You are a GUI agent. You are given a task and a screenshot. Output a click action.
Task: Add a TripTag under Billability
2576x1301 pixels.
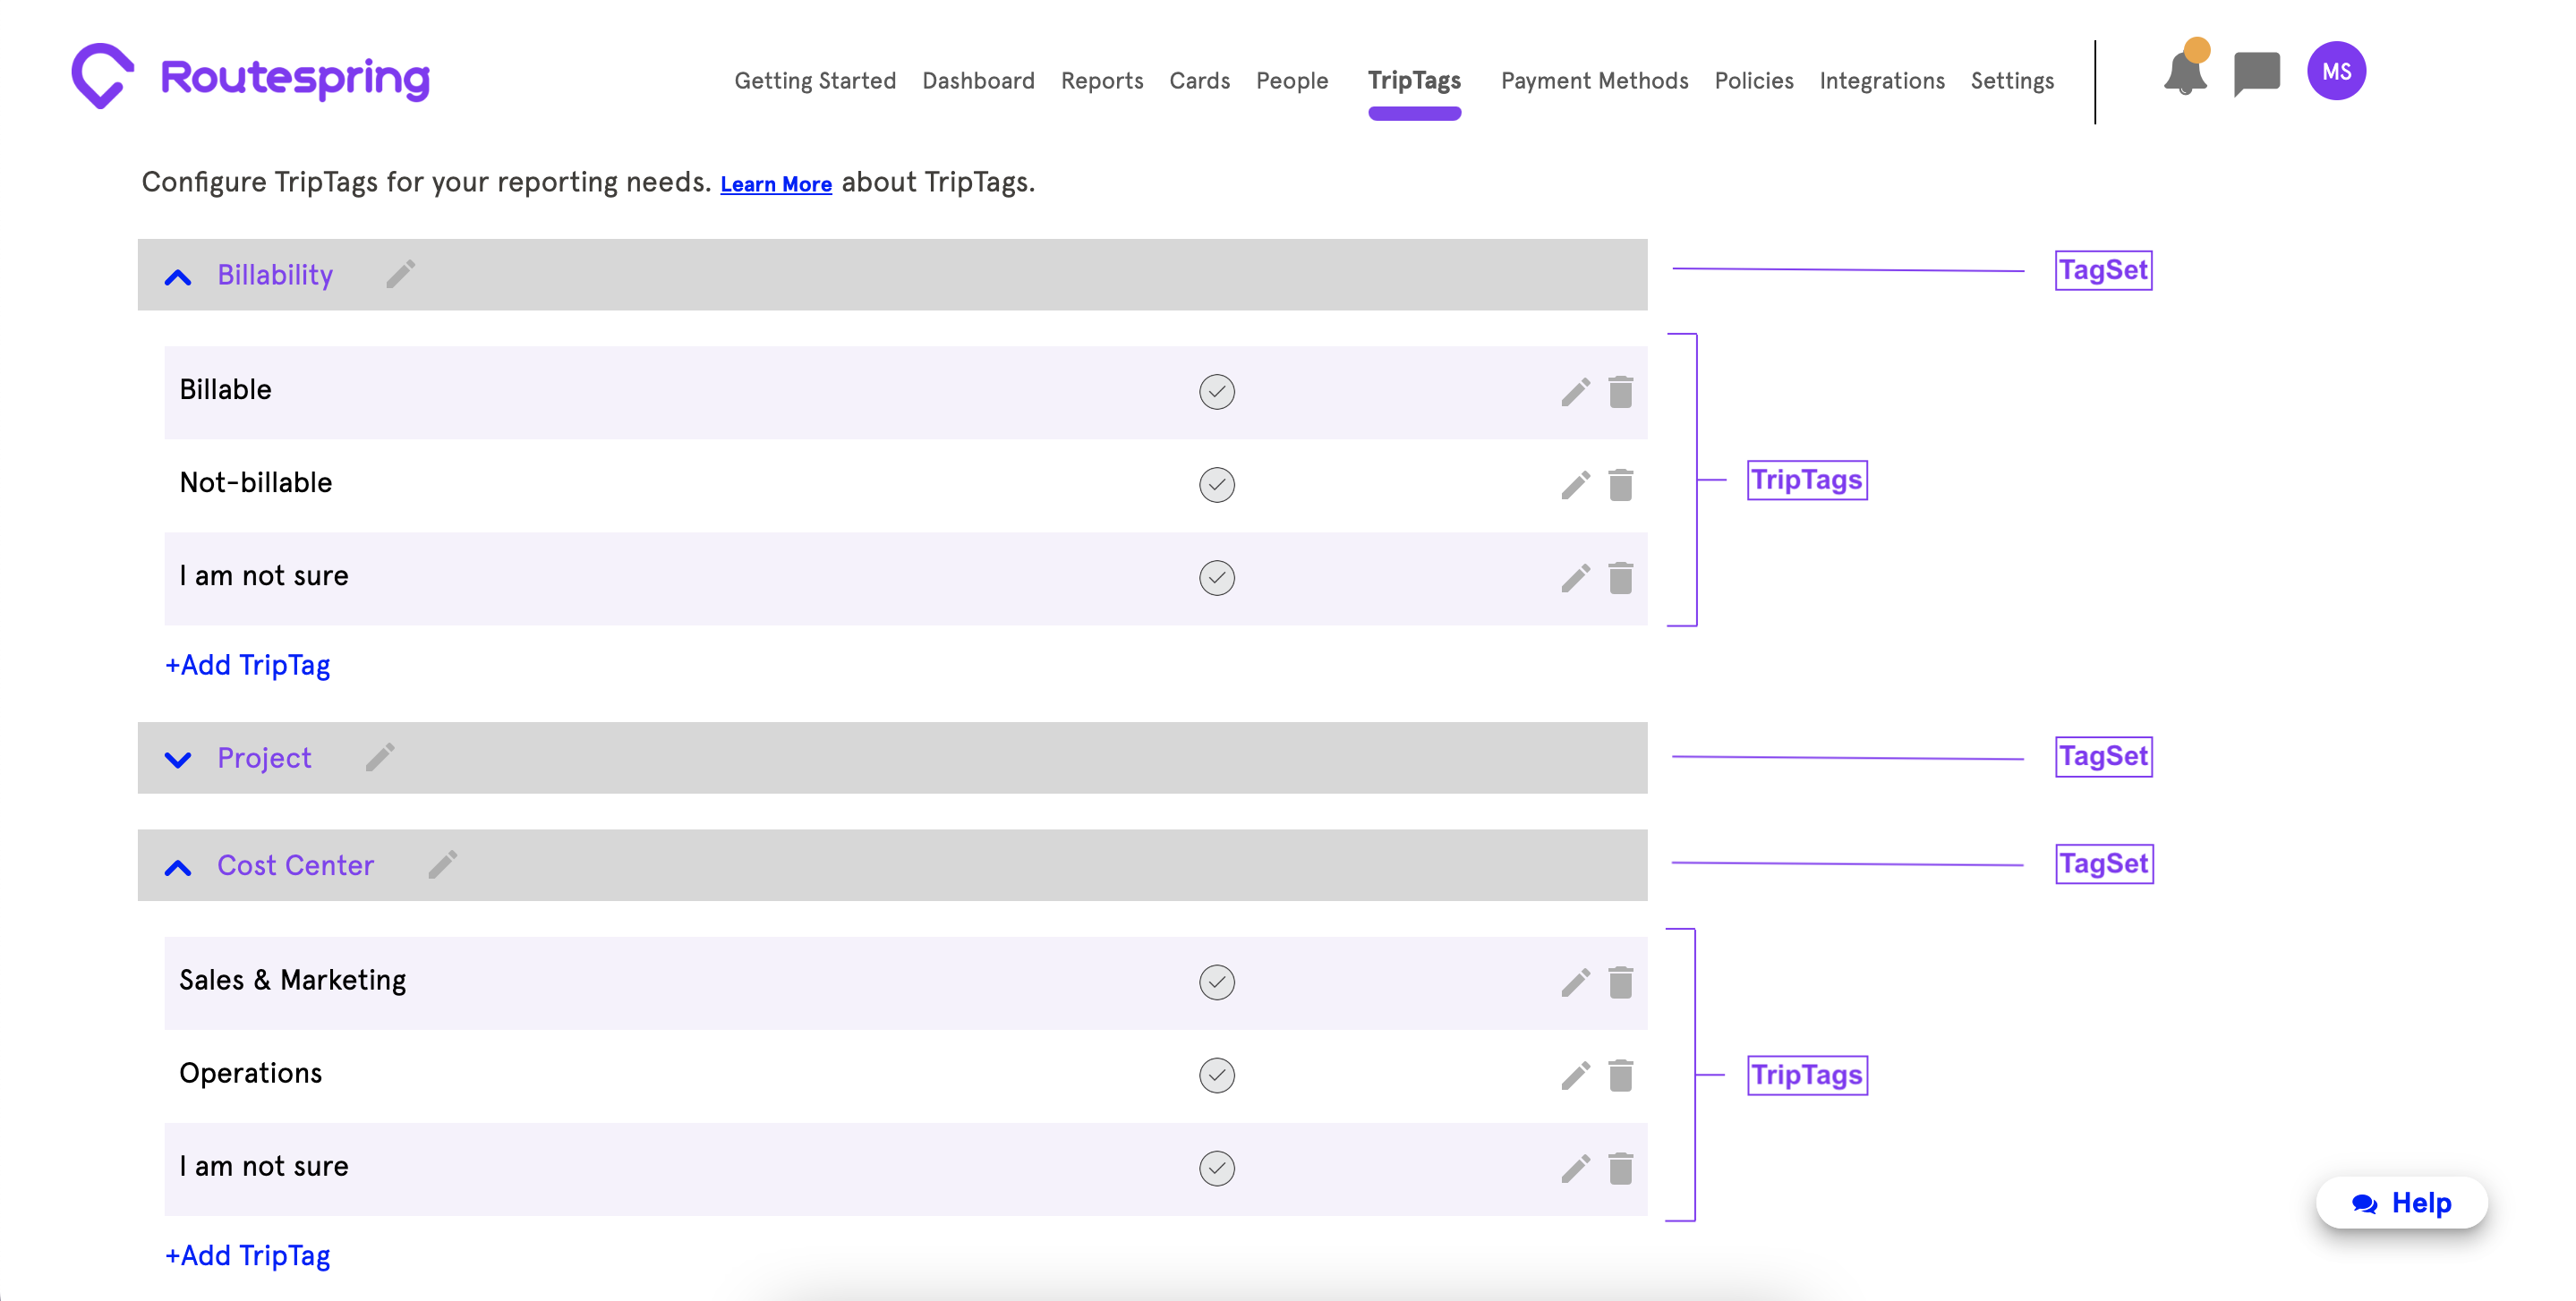247,665
